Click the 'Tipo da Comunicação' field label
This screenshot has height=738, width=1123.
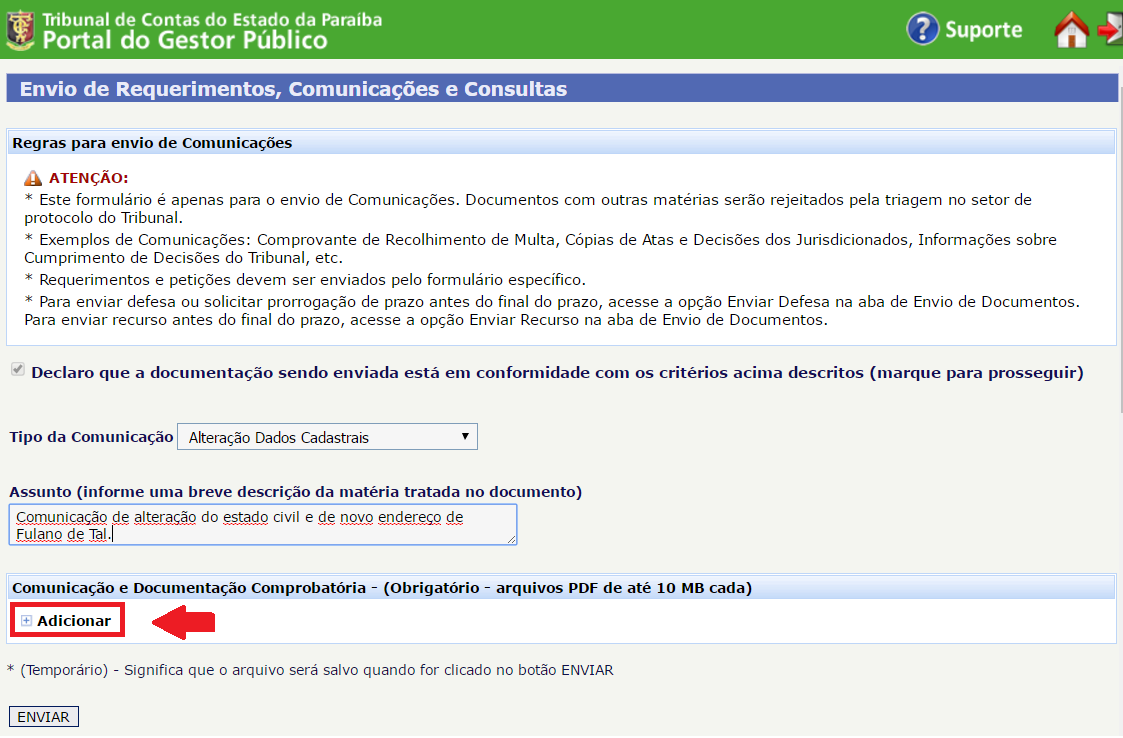click(x=90, y=437)
